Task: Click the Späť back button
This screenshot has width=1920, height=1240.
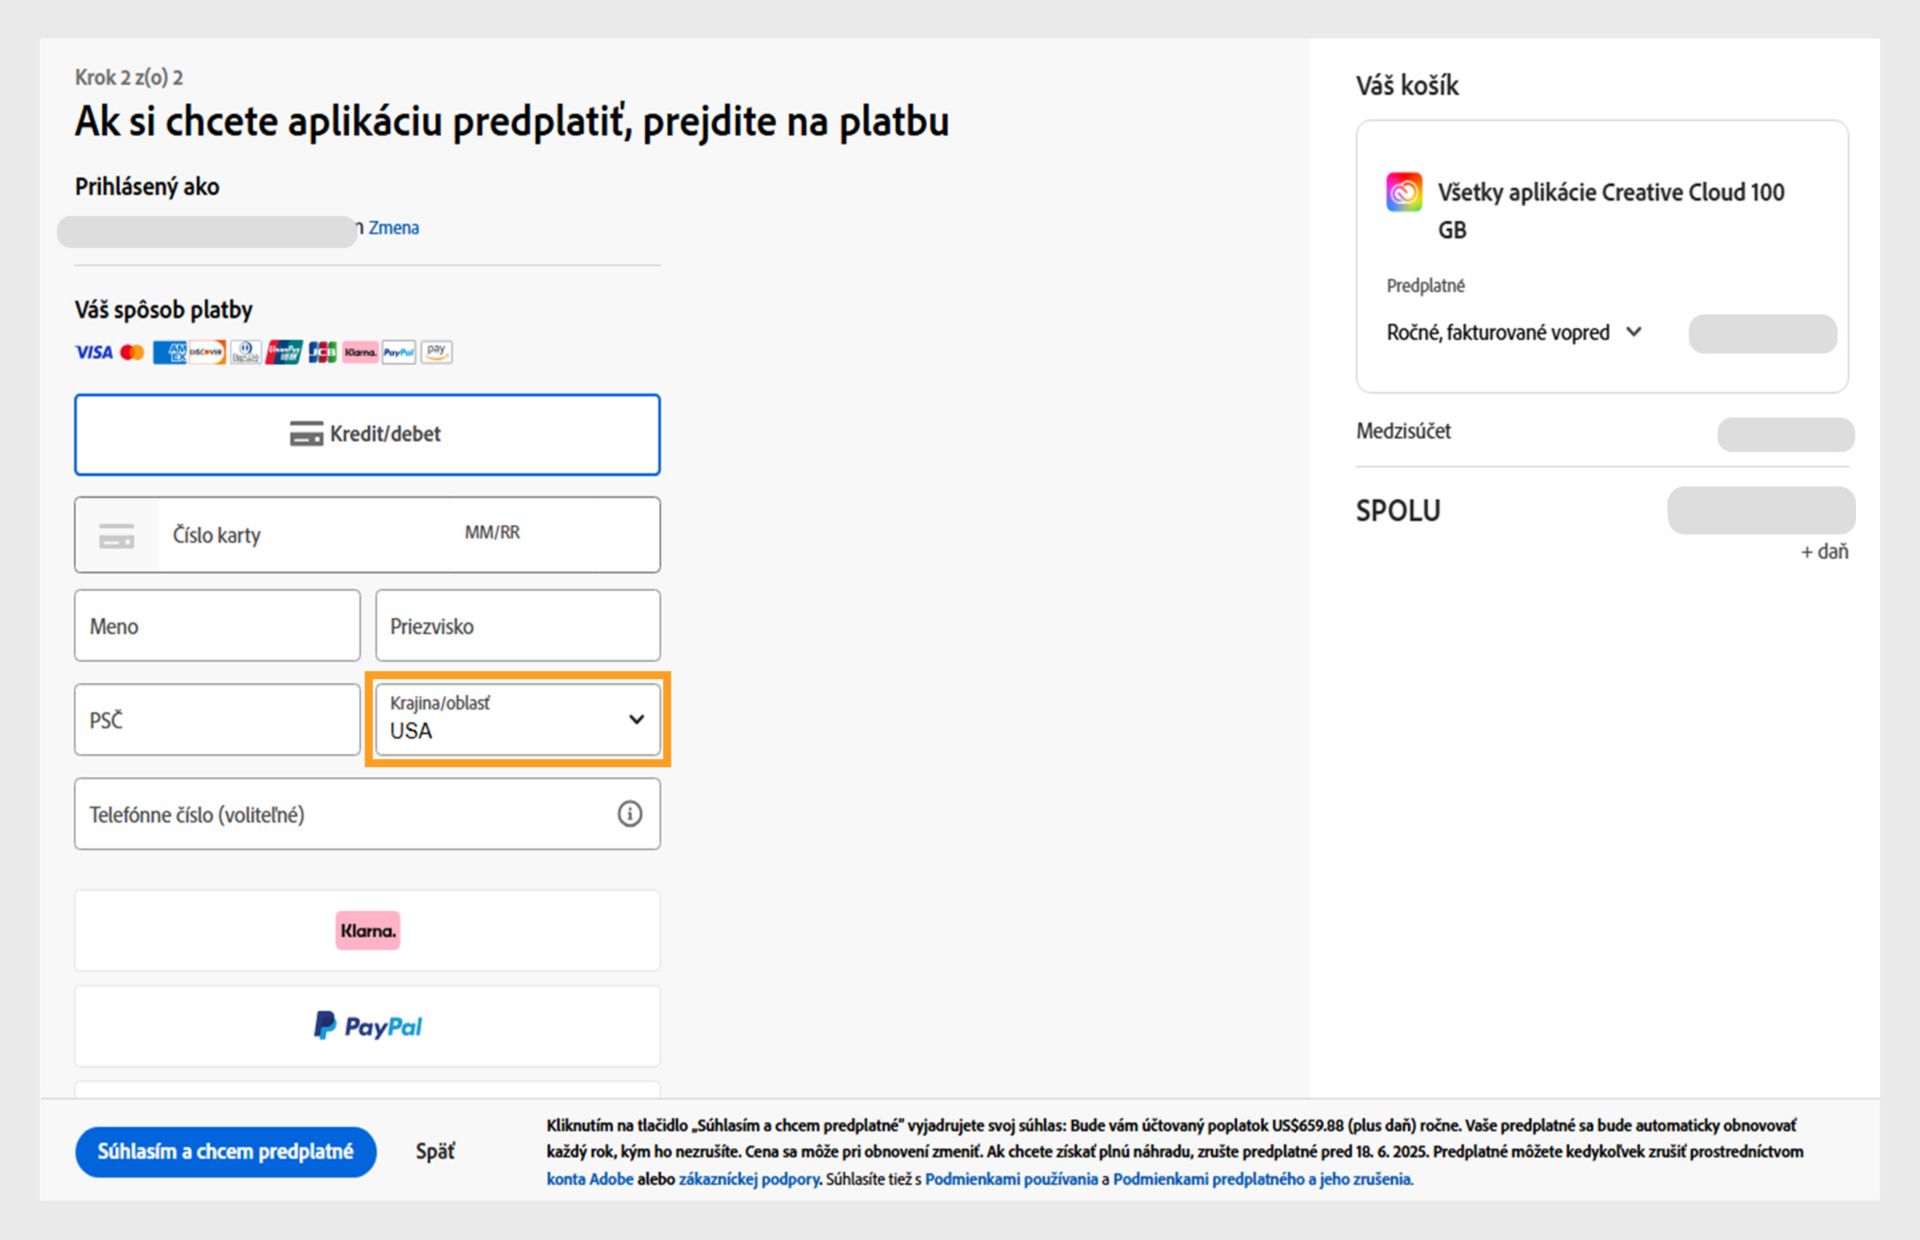Action: [x=435, y=1152]
